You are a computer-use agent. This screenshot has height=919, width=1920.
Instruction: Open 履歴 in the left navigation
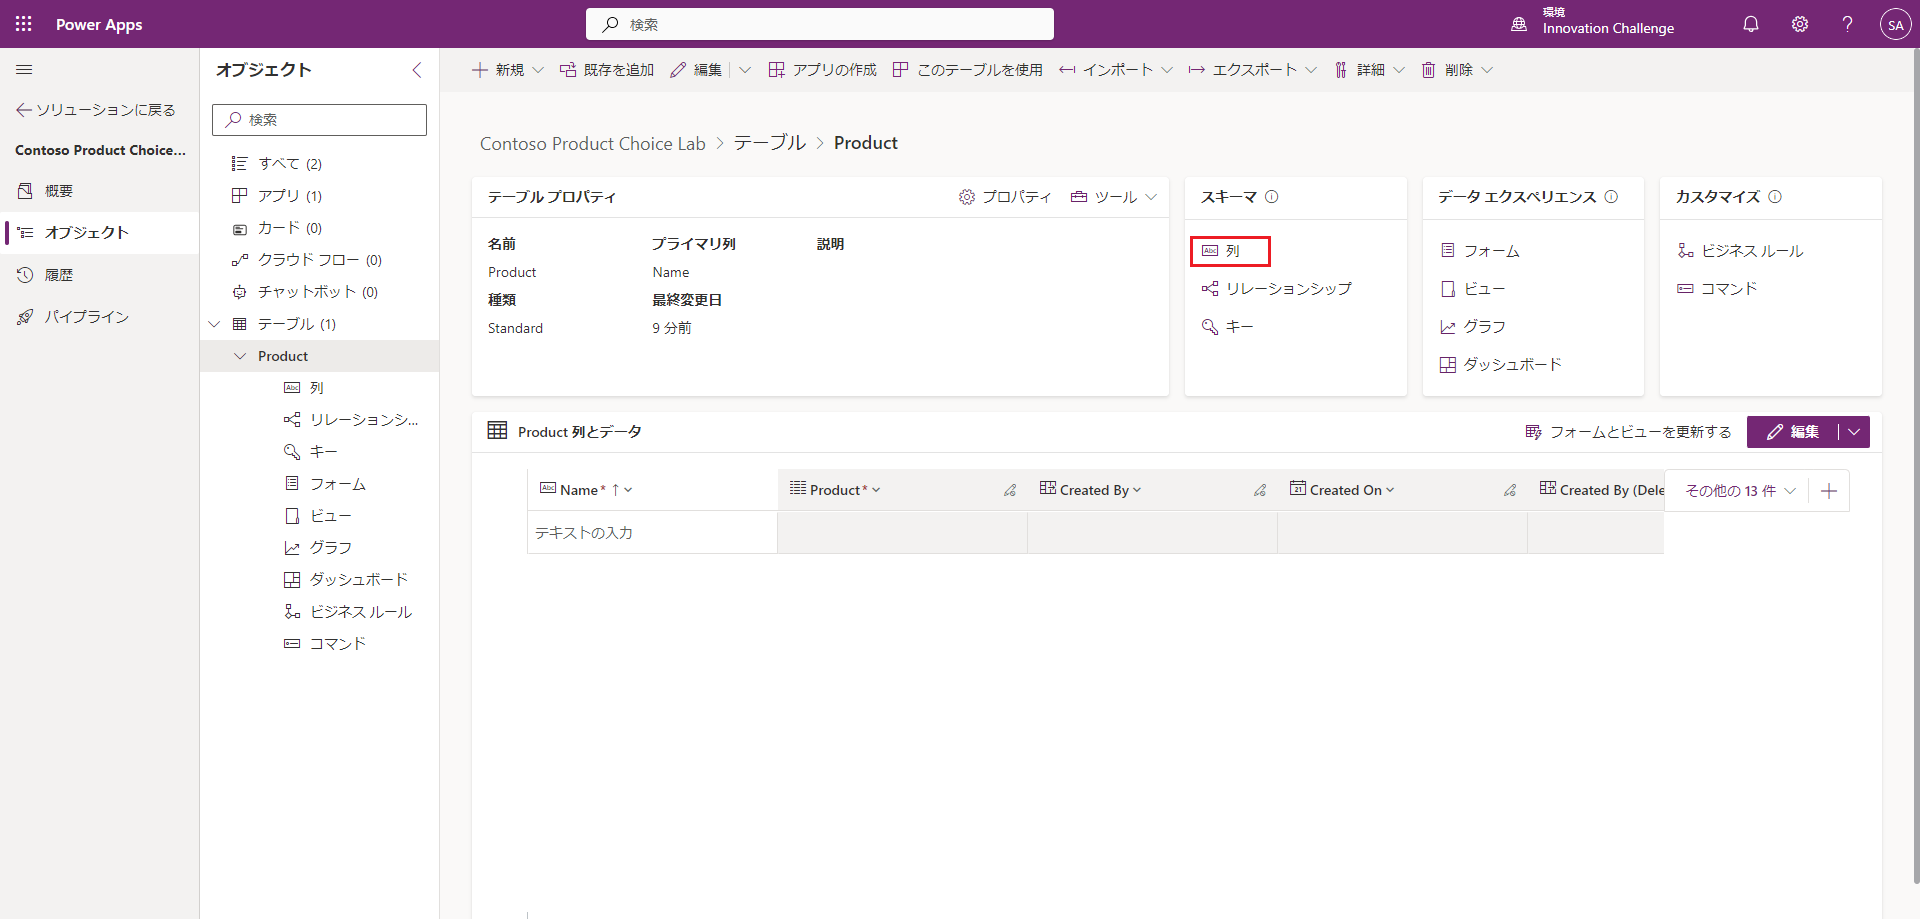click(100, 275)
